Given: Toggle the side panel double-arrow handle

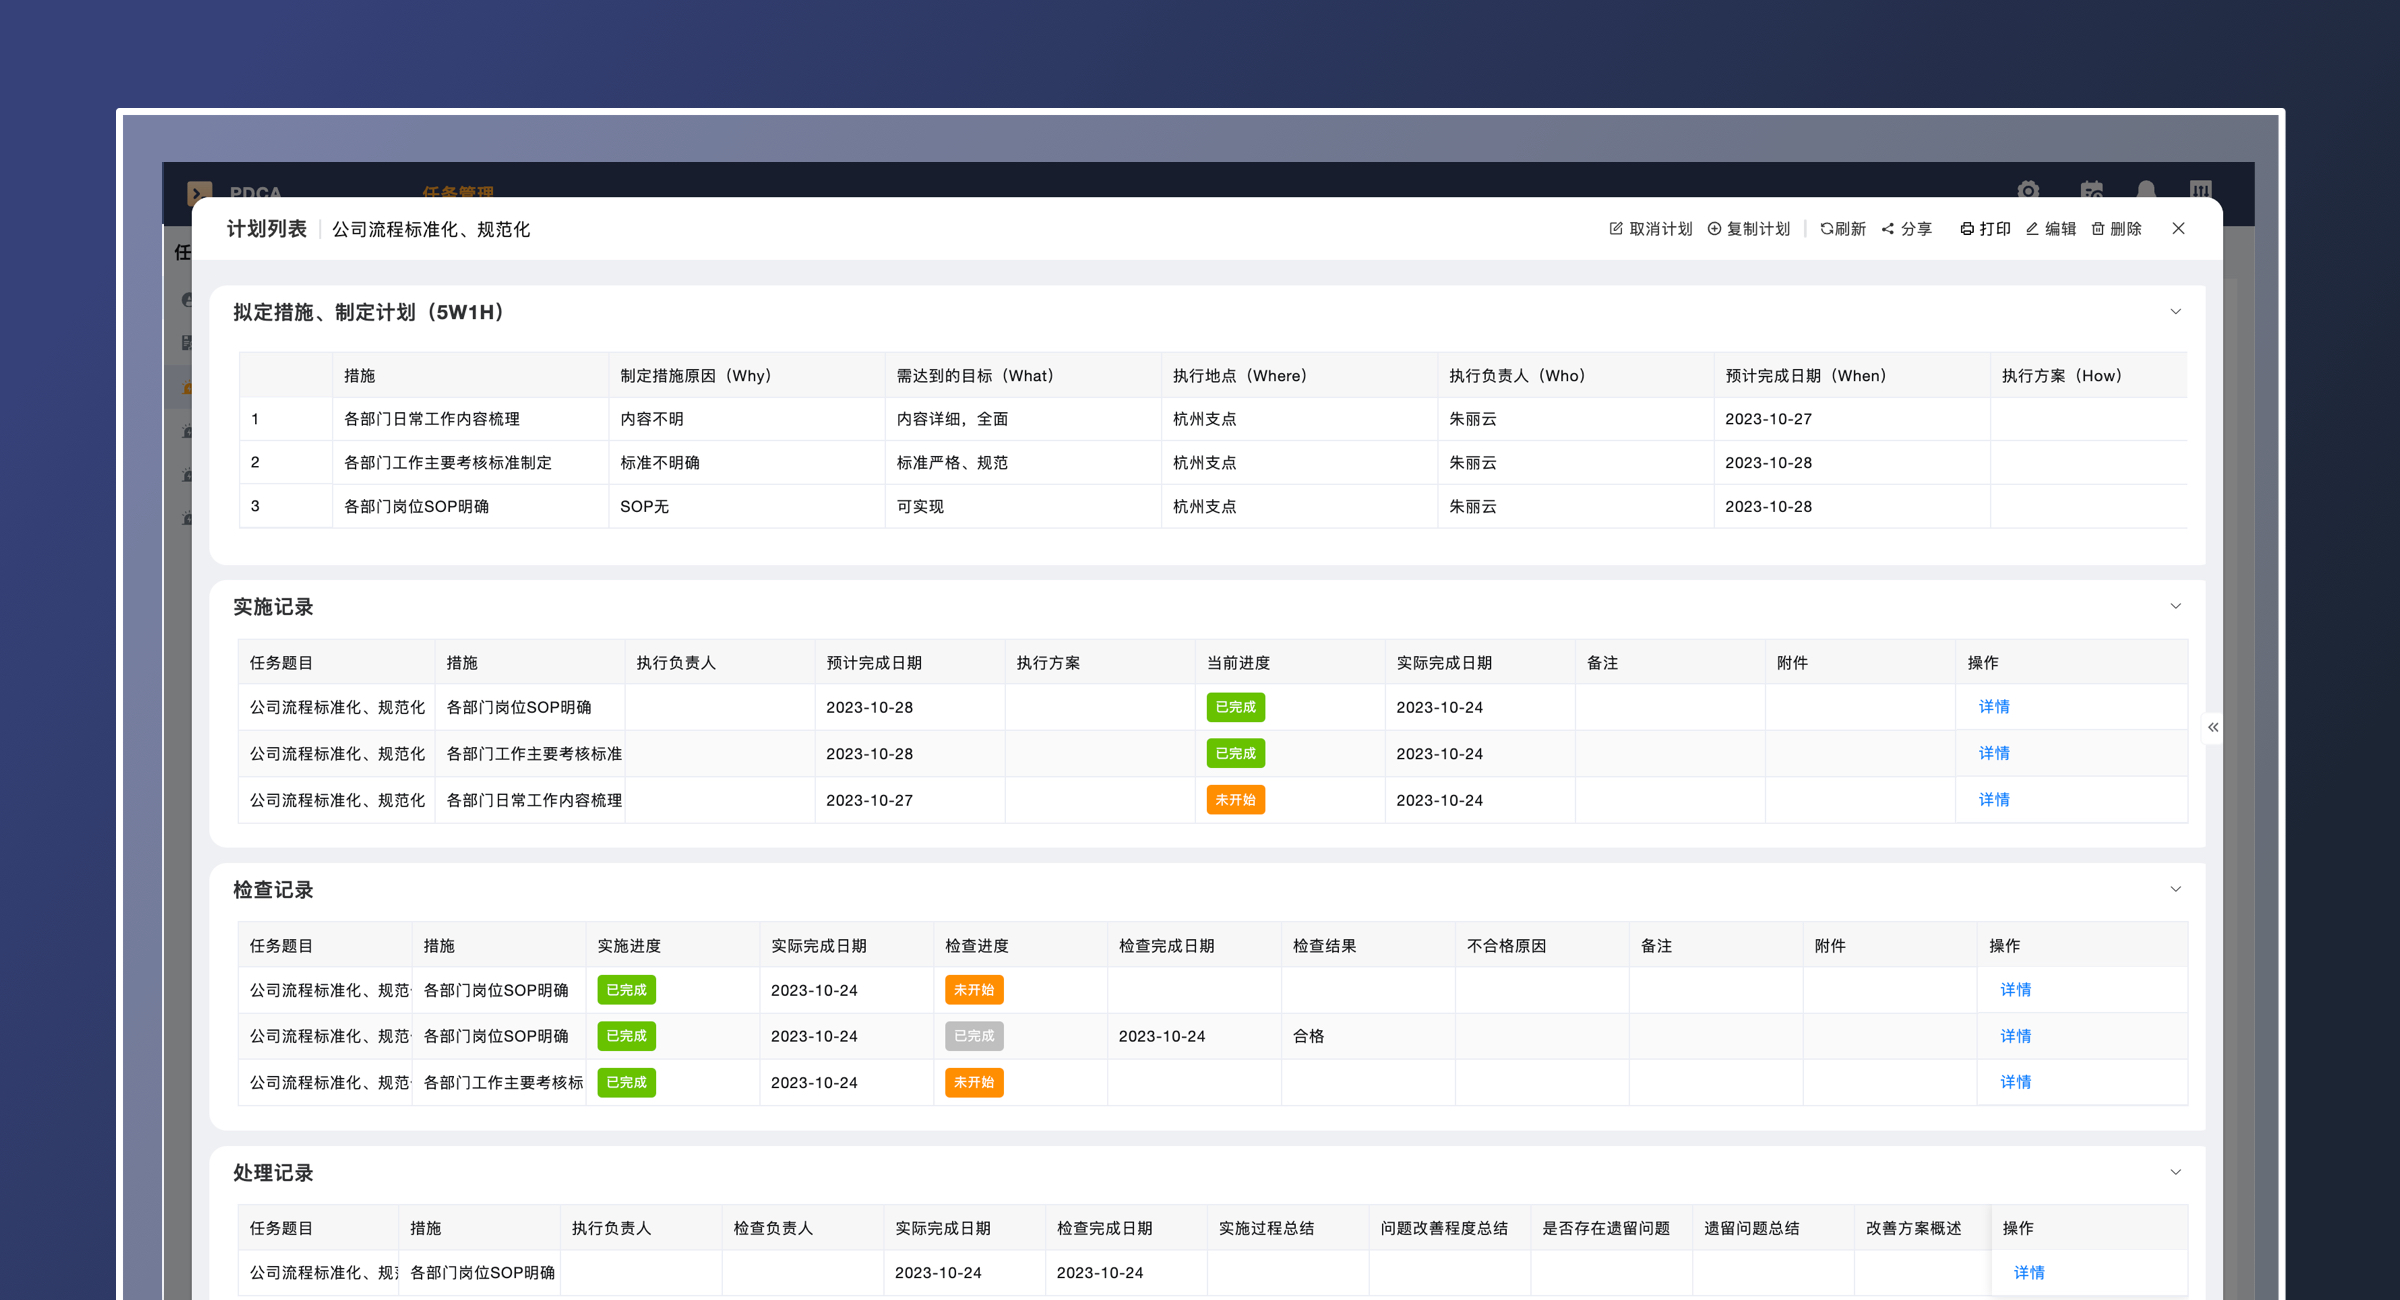Looking at the screenshot, I should tap(2213, 727).
